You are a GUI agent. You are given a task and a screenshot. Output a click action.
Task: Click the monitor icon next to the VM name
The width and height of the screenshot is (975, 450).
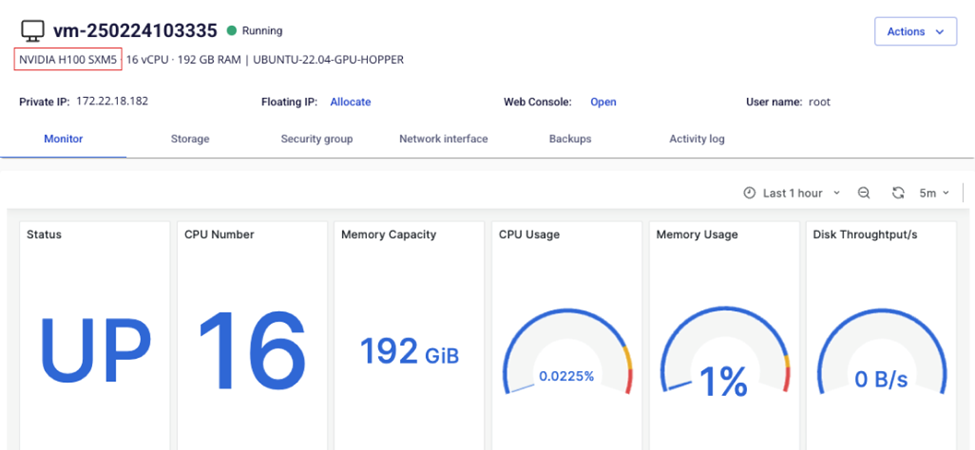pos(33,32)
